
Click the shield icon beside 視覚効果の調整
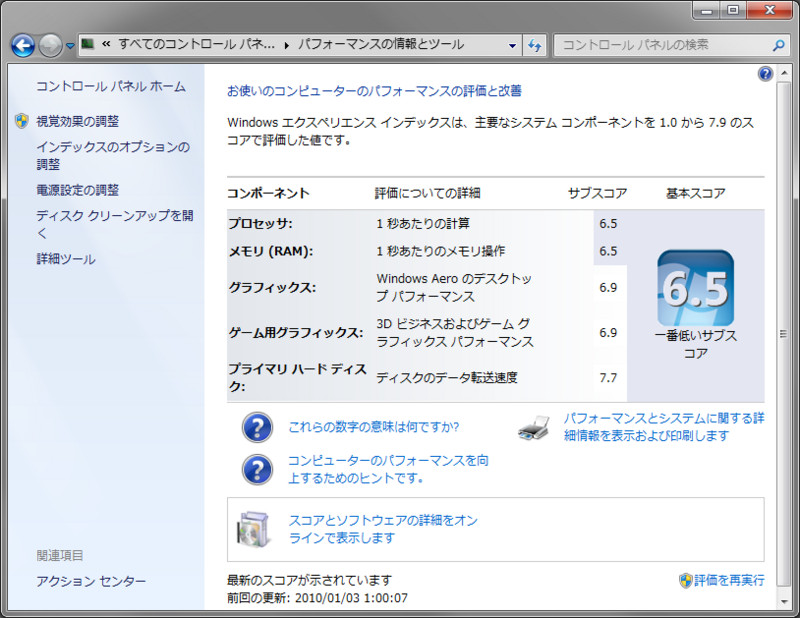pyautogui.click(x=21, y=121)
